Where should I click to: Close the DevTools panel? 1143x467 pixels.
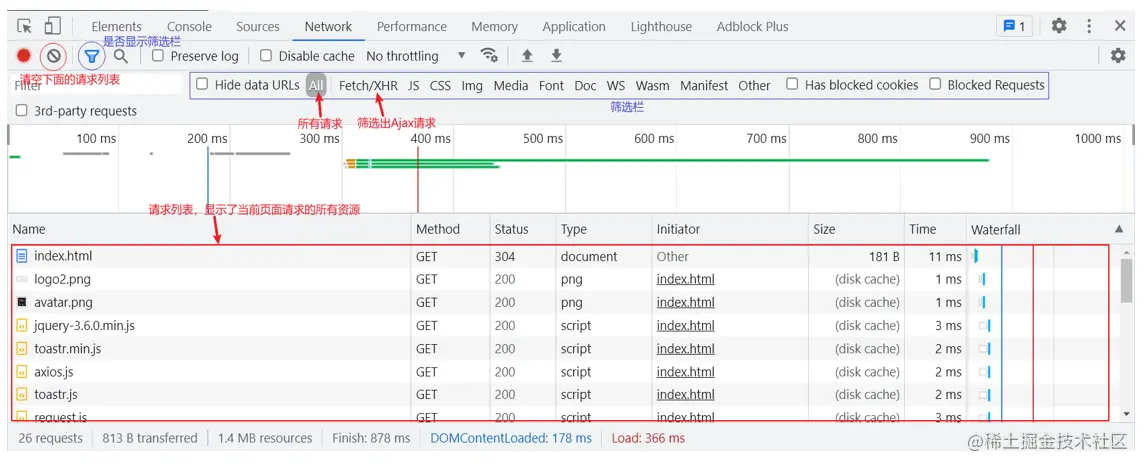(x=1120, y=26)
